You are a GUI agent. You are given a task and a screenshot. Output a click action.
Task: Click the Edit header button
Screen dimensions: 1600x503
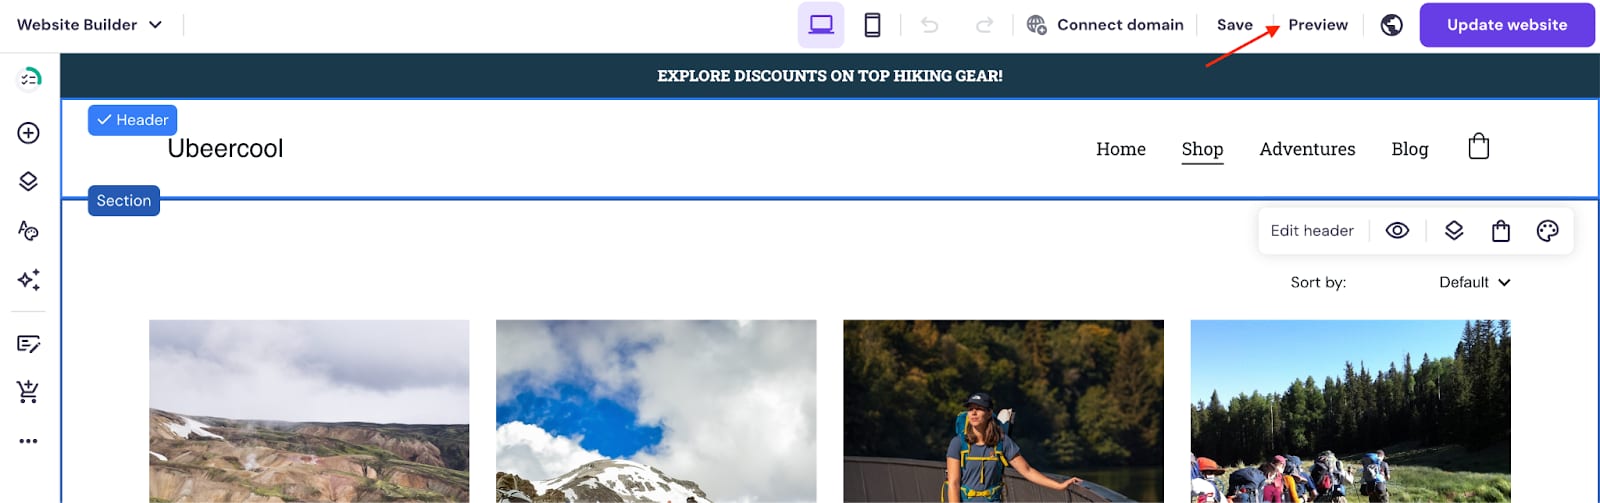(1312, 231)
